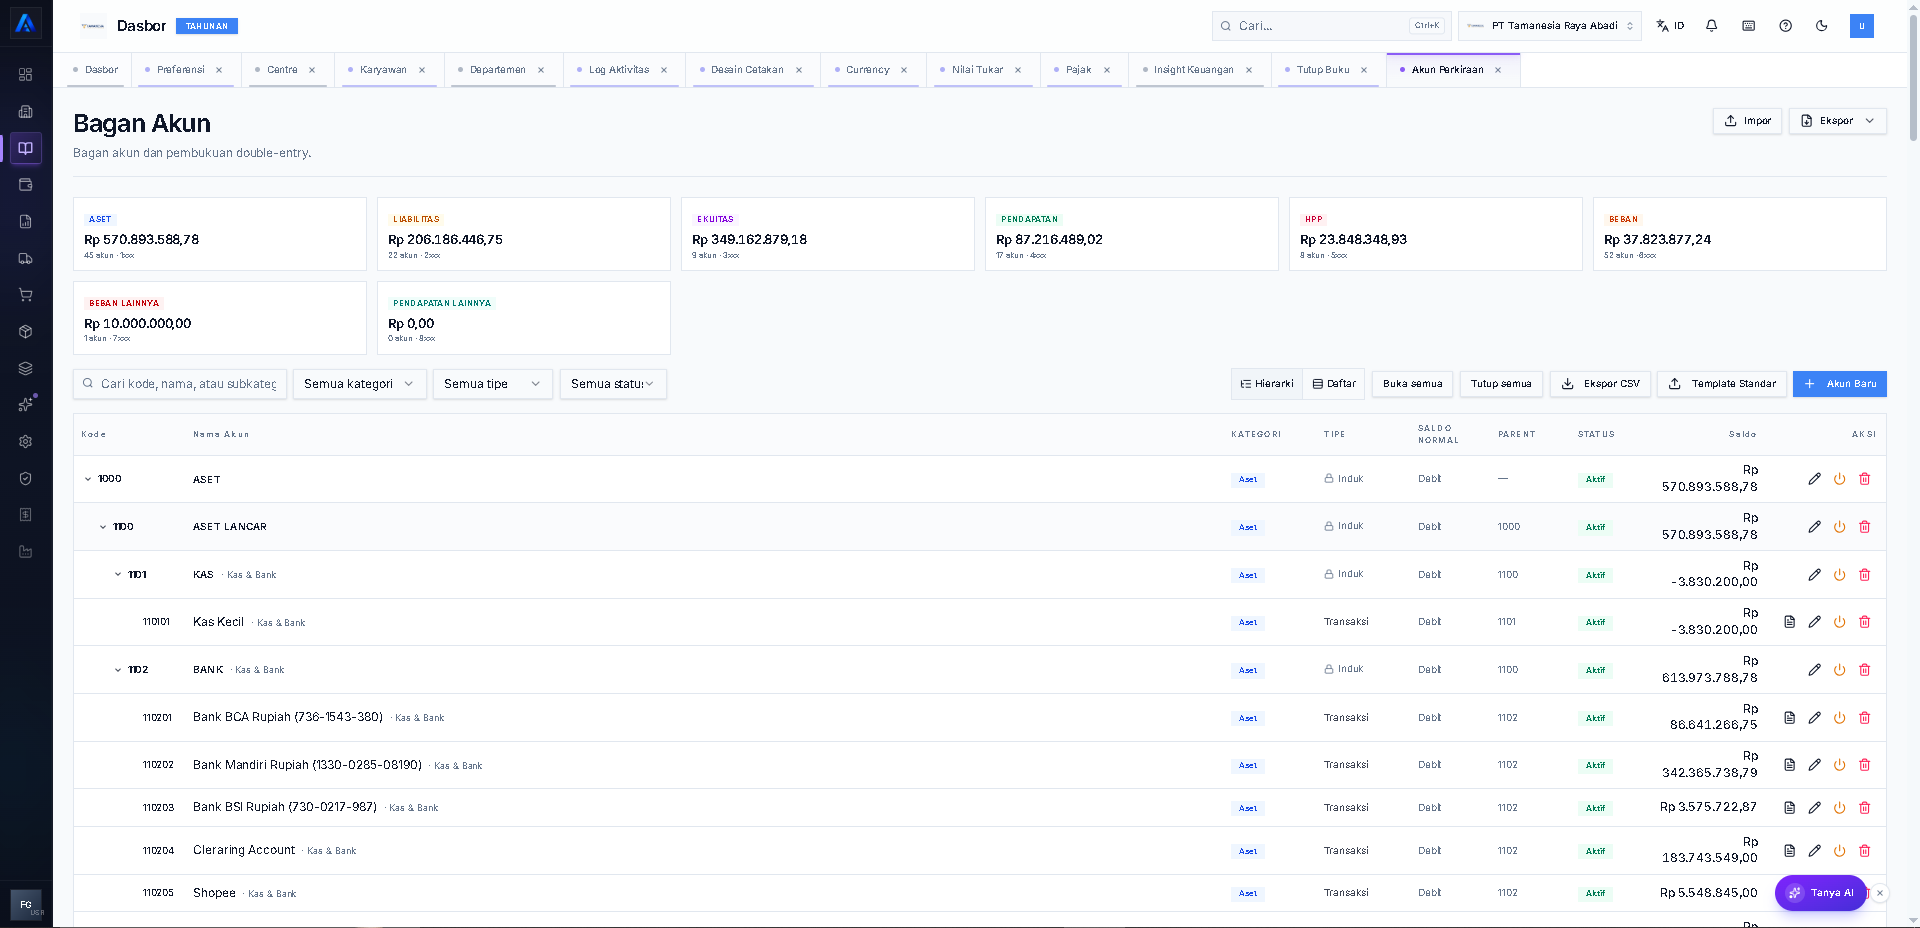Open the PT Tamanesia Raya Abadi selector
Image resolution: width=1920 pixels, height=928 pixels.
(x=1549, y=26)
